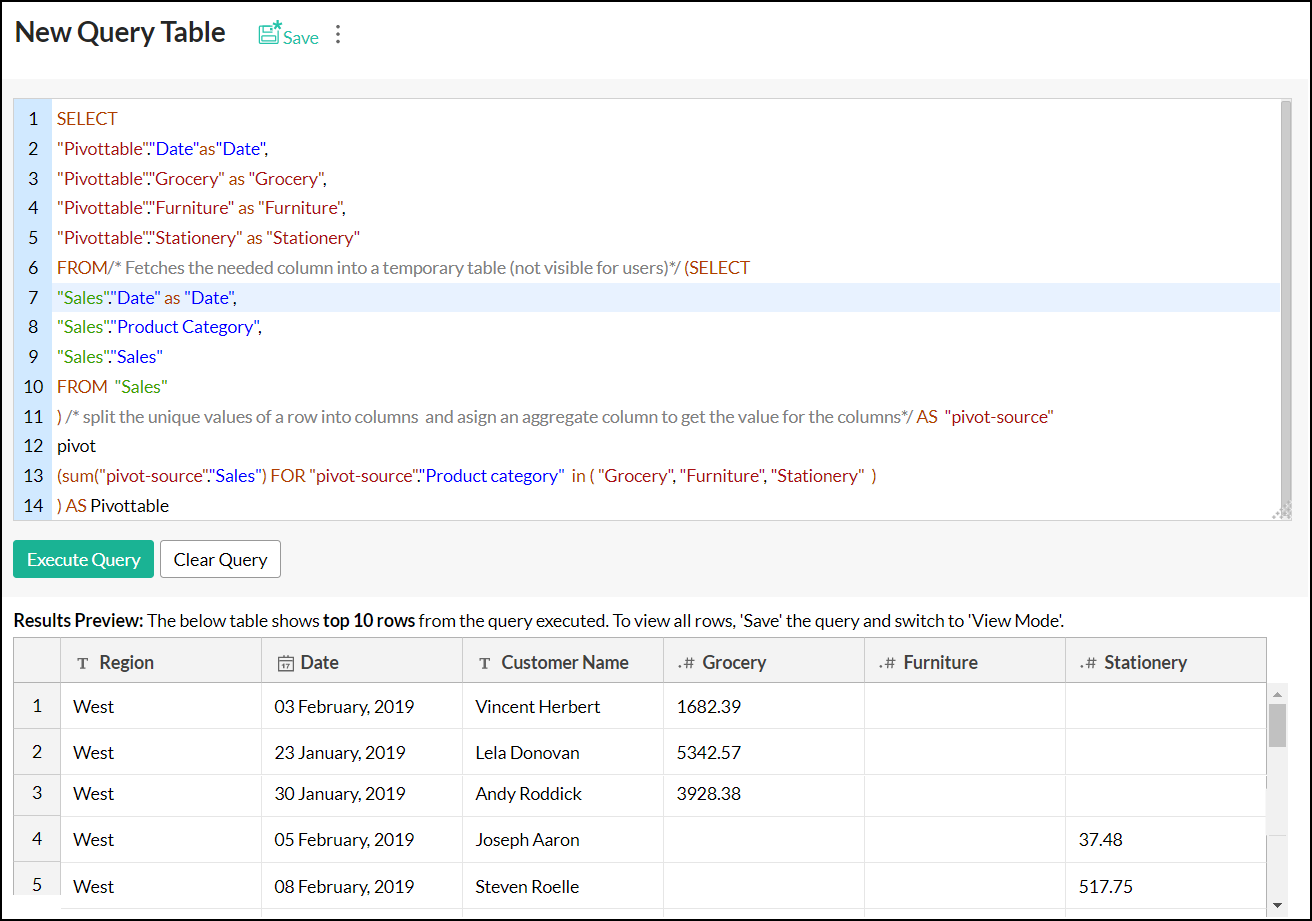Click the number type icon in Furniture header
This screenshot has height=921, width=1312.
pos(887,663)
